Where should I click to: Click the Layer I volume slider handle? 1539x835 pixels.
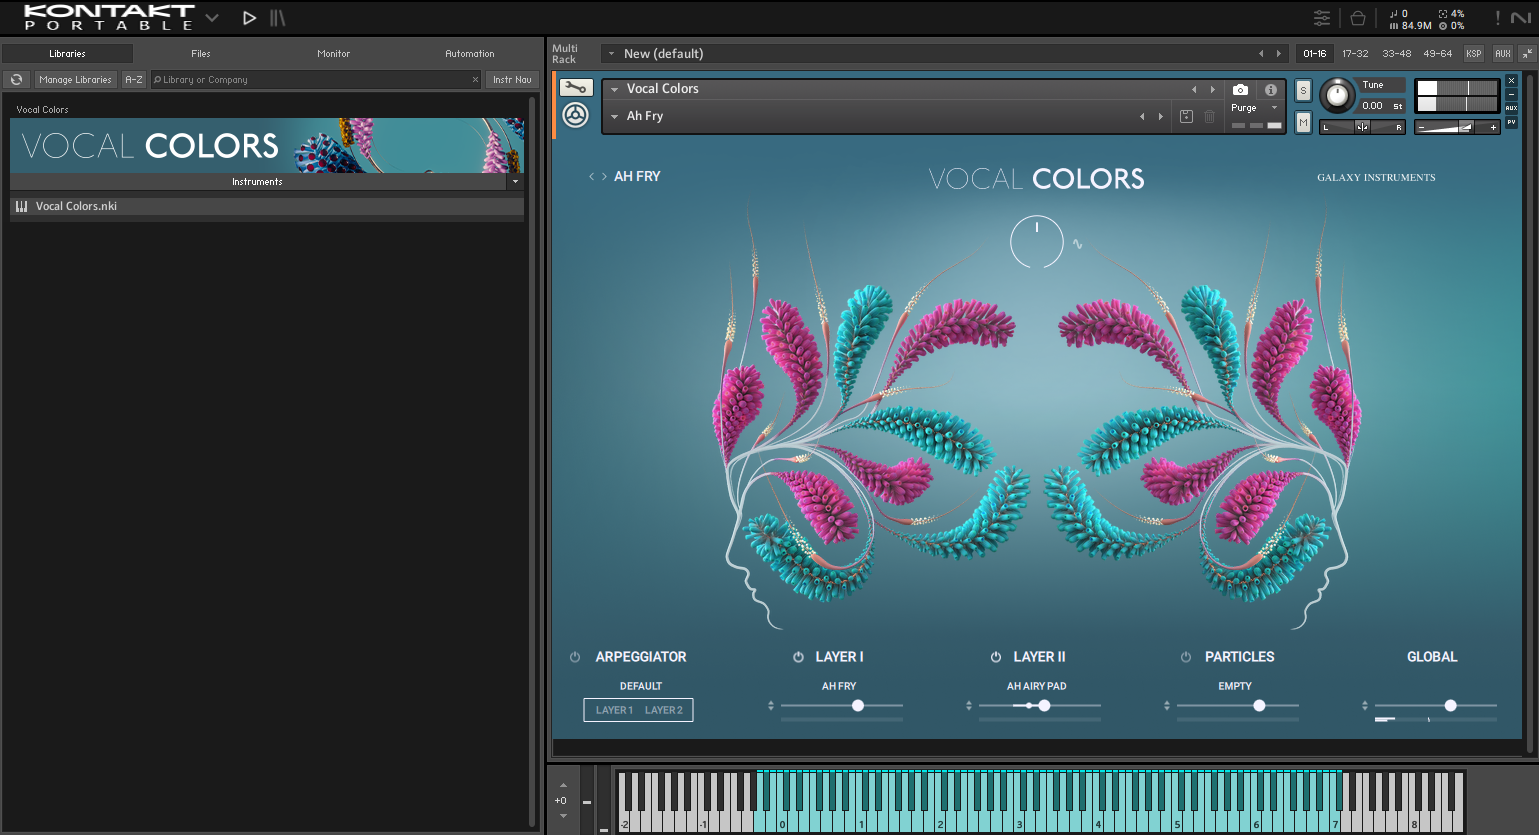point(858,706)
